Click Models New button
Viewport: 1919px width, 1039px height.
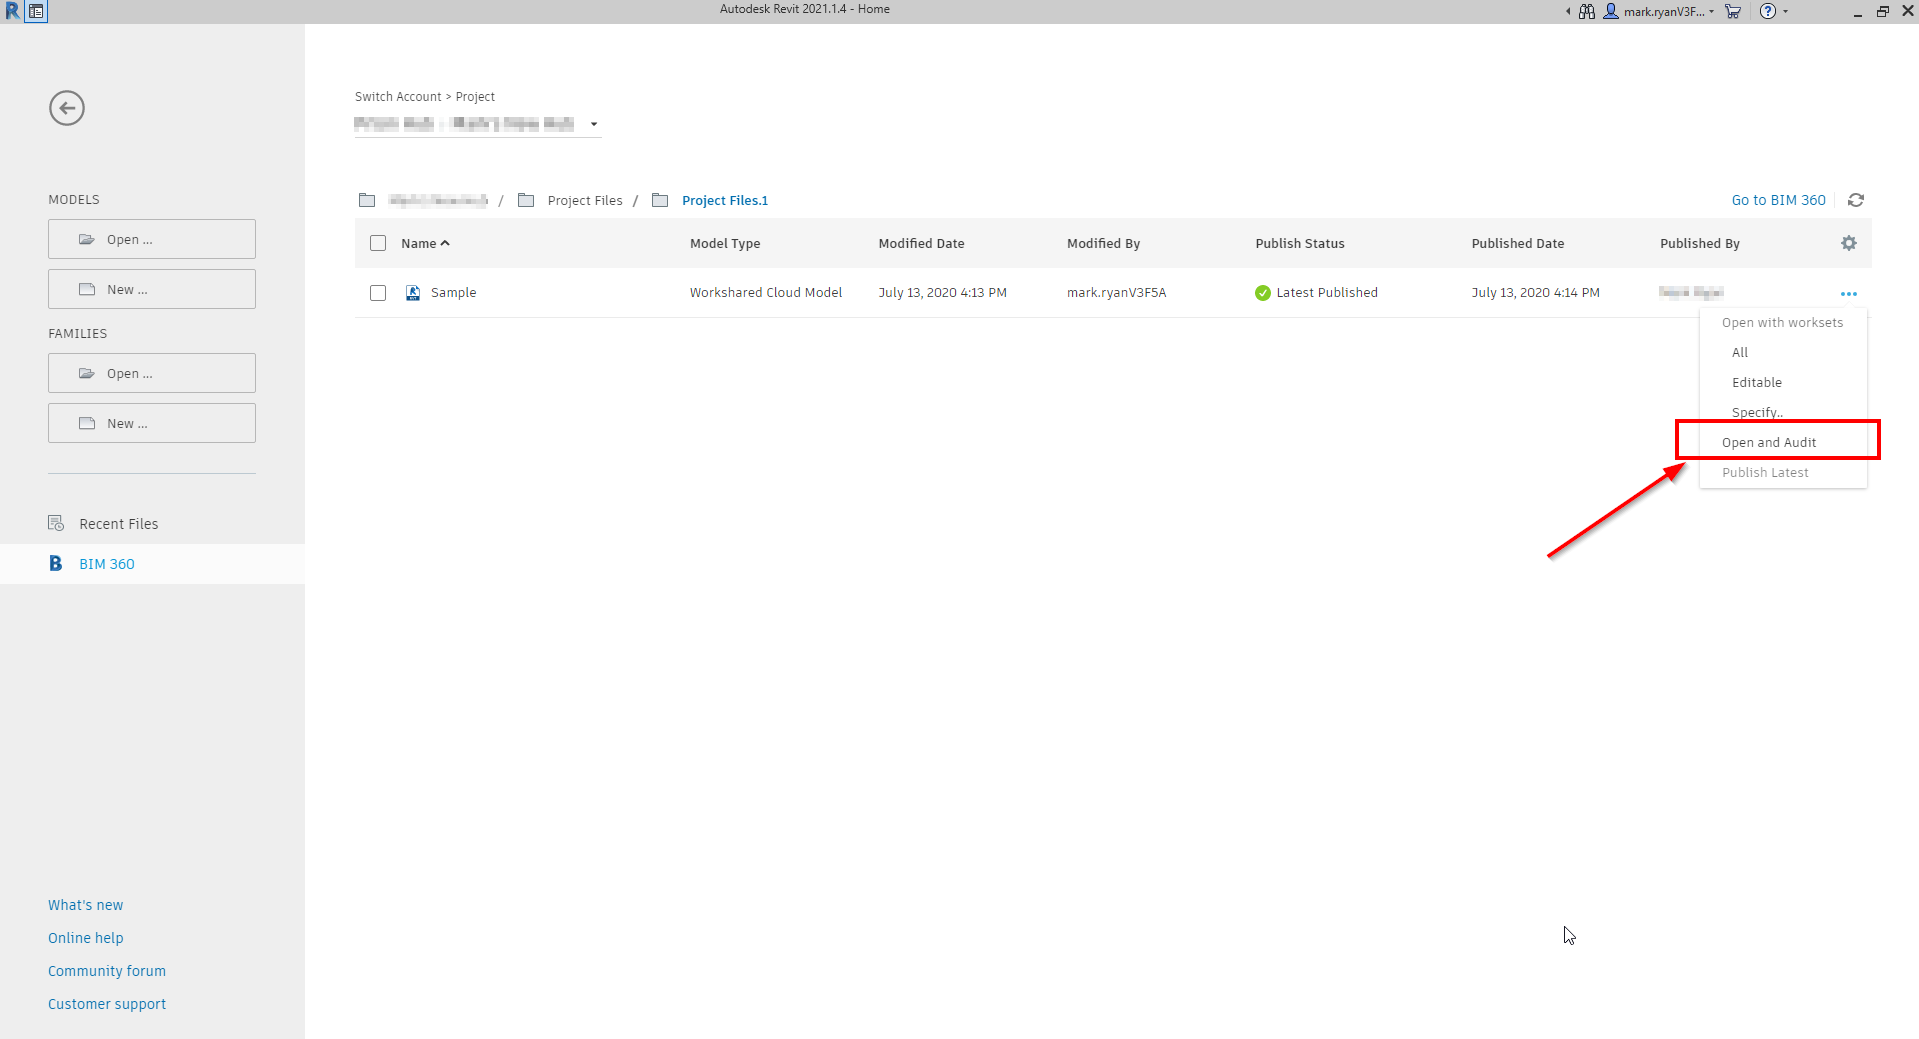point(152,289)
